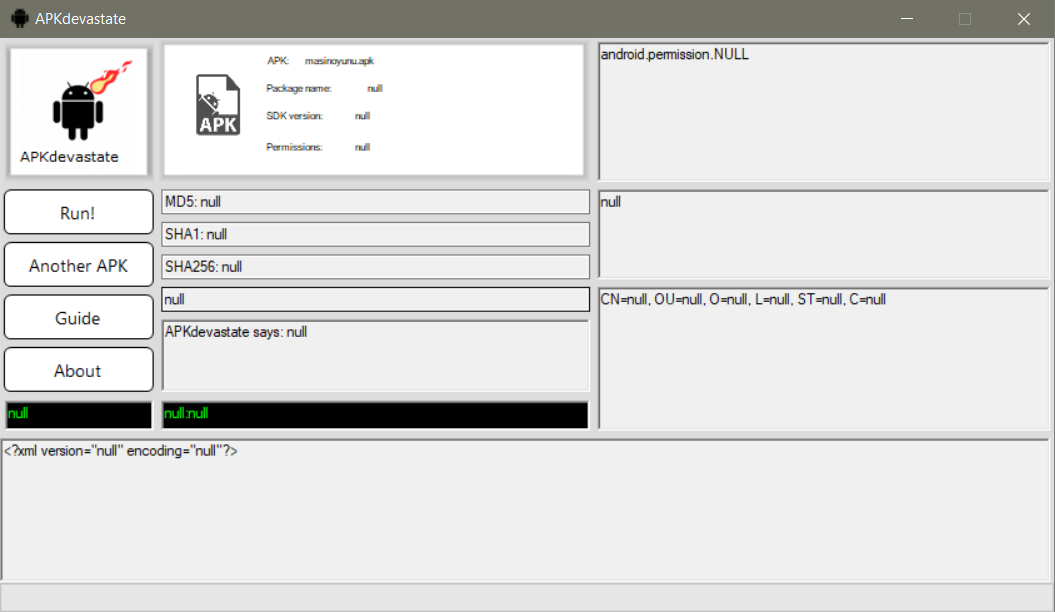Minimize the APKdevastate window
This screenshot has height=612, width=1055.
point(907,19)
